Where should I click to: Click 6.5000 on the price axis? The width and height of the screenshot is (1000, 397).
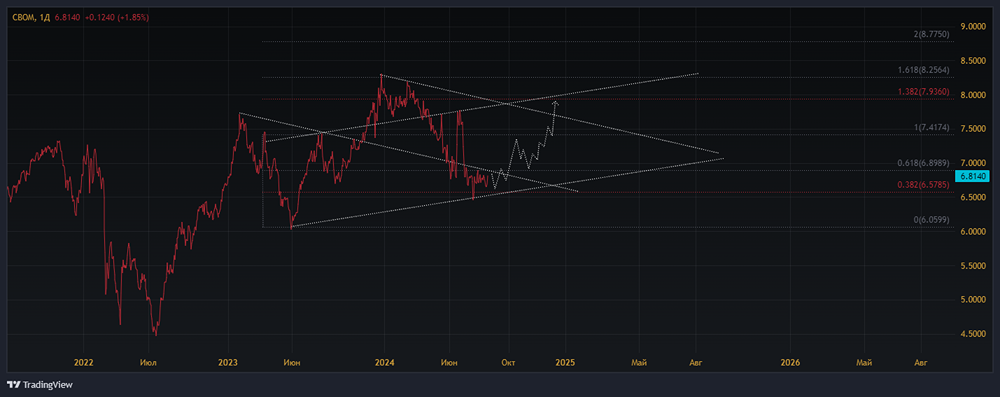pyautogui.click(x=973, y=198)
